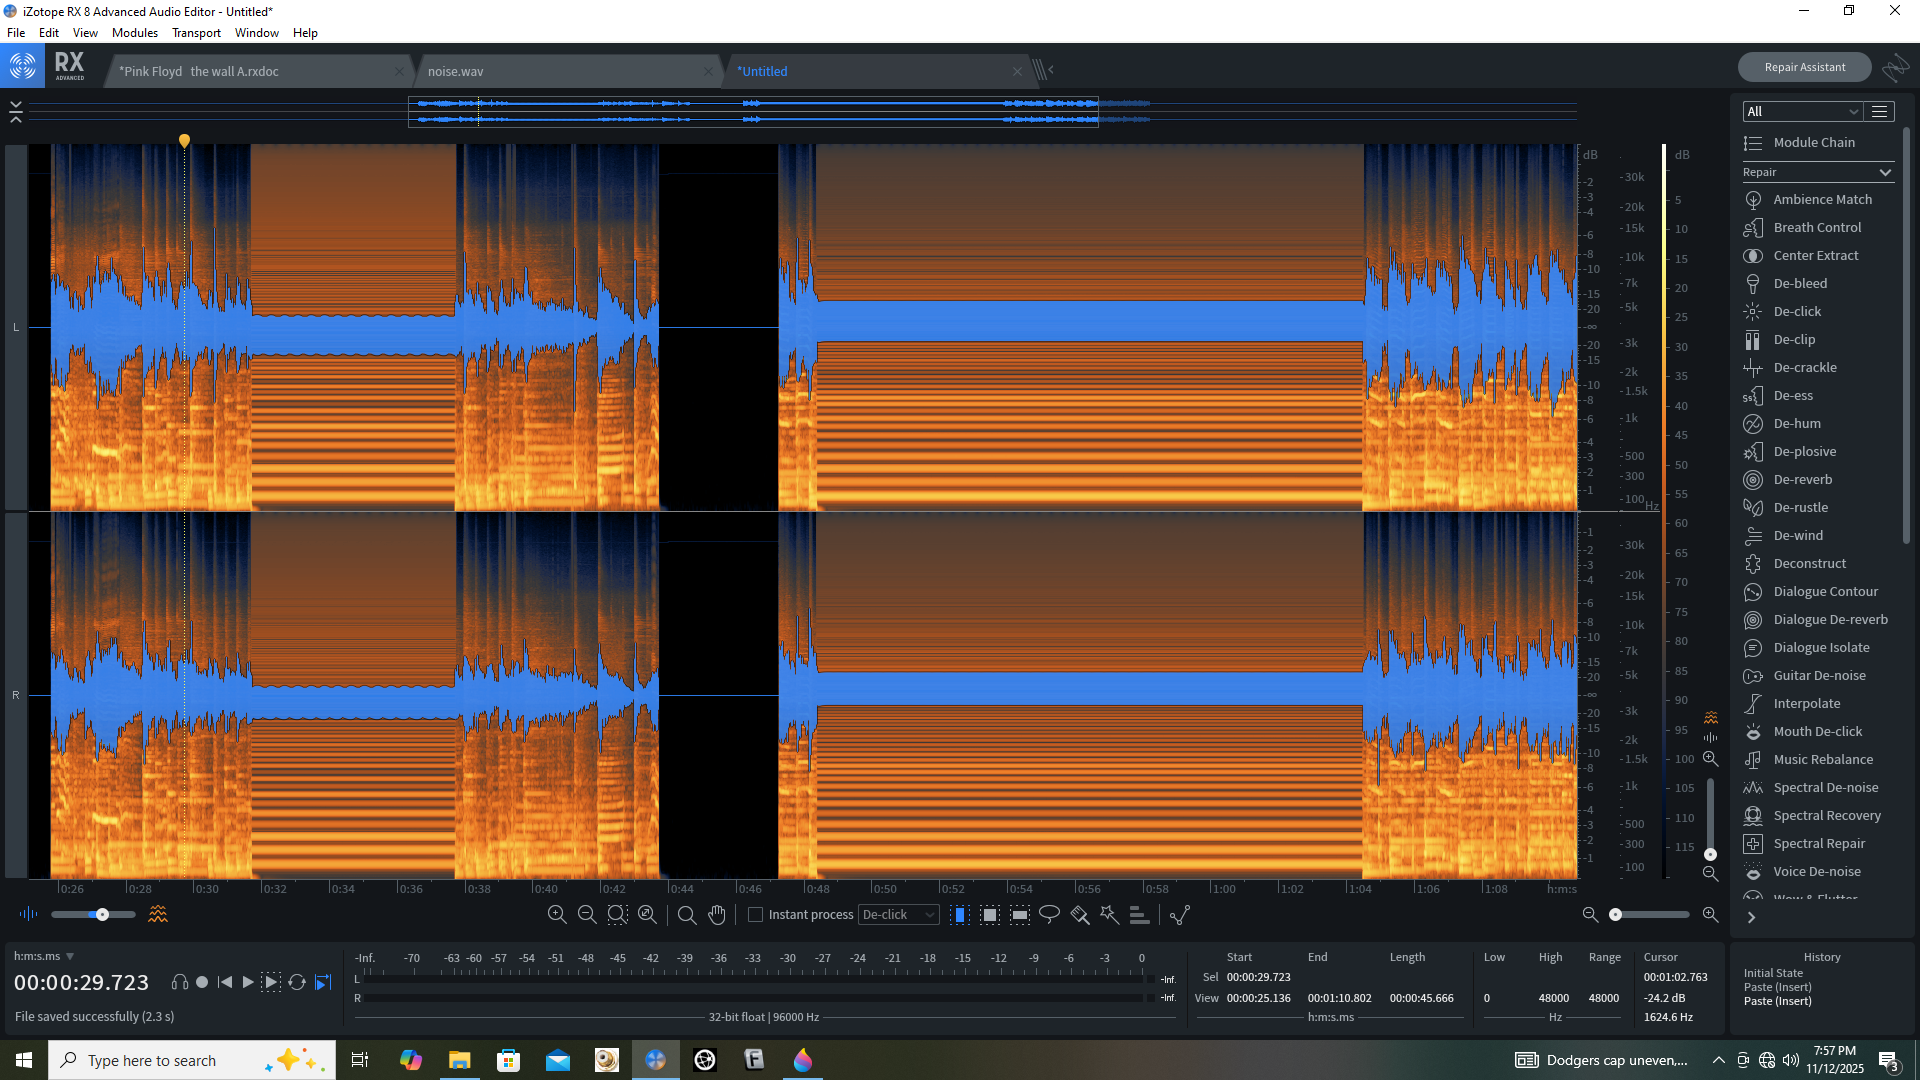The height and width of the screenshot is (1080, 1920).
Task: Activate the Grab and drag hand tool
Action: point(717,914)
